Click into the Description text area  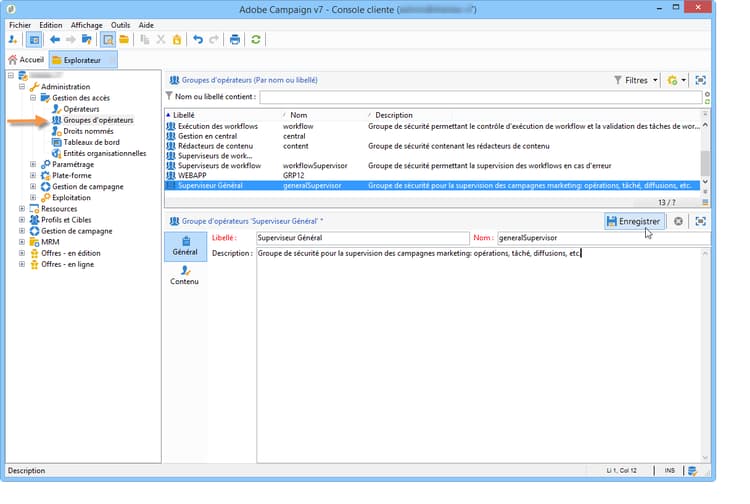tap(479, 355)
